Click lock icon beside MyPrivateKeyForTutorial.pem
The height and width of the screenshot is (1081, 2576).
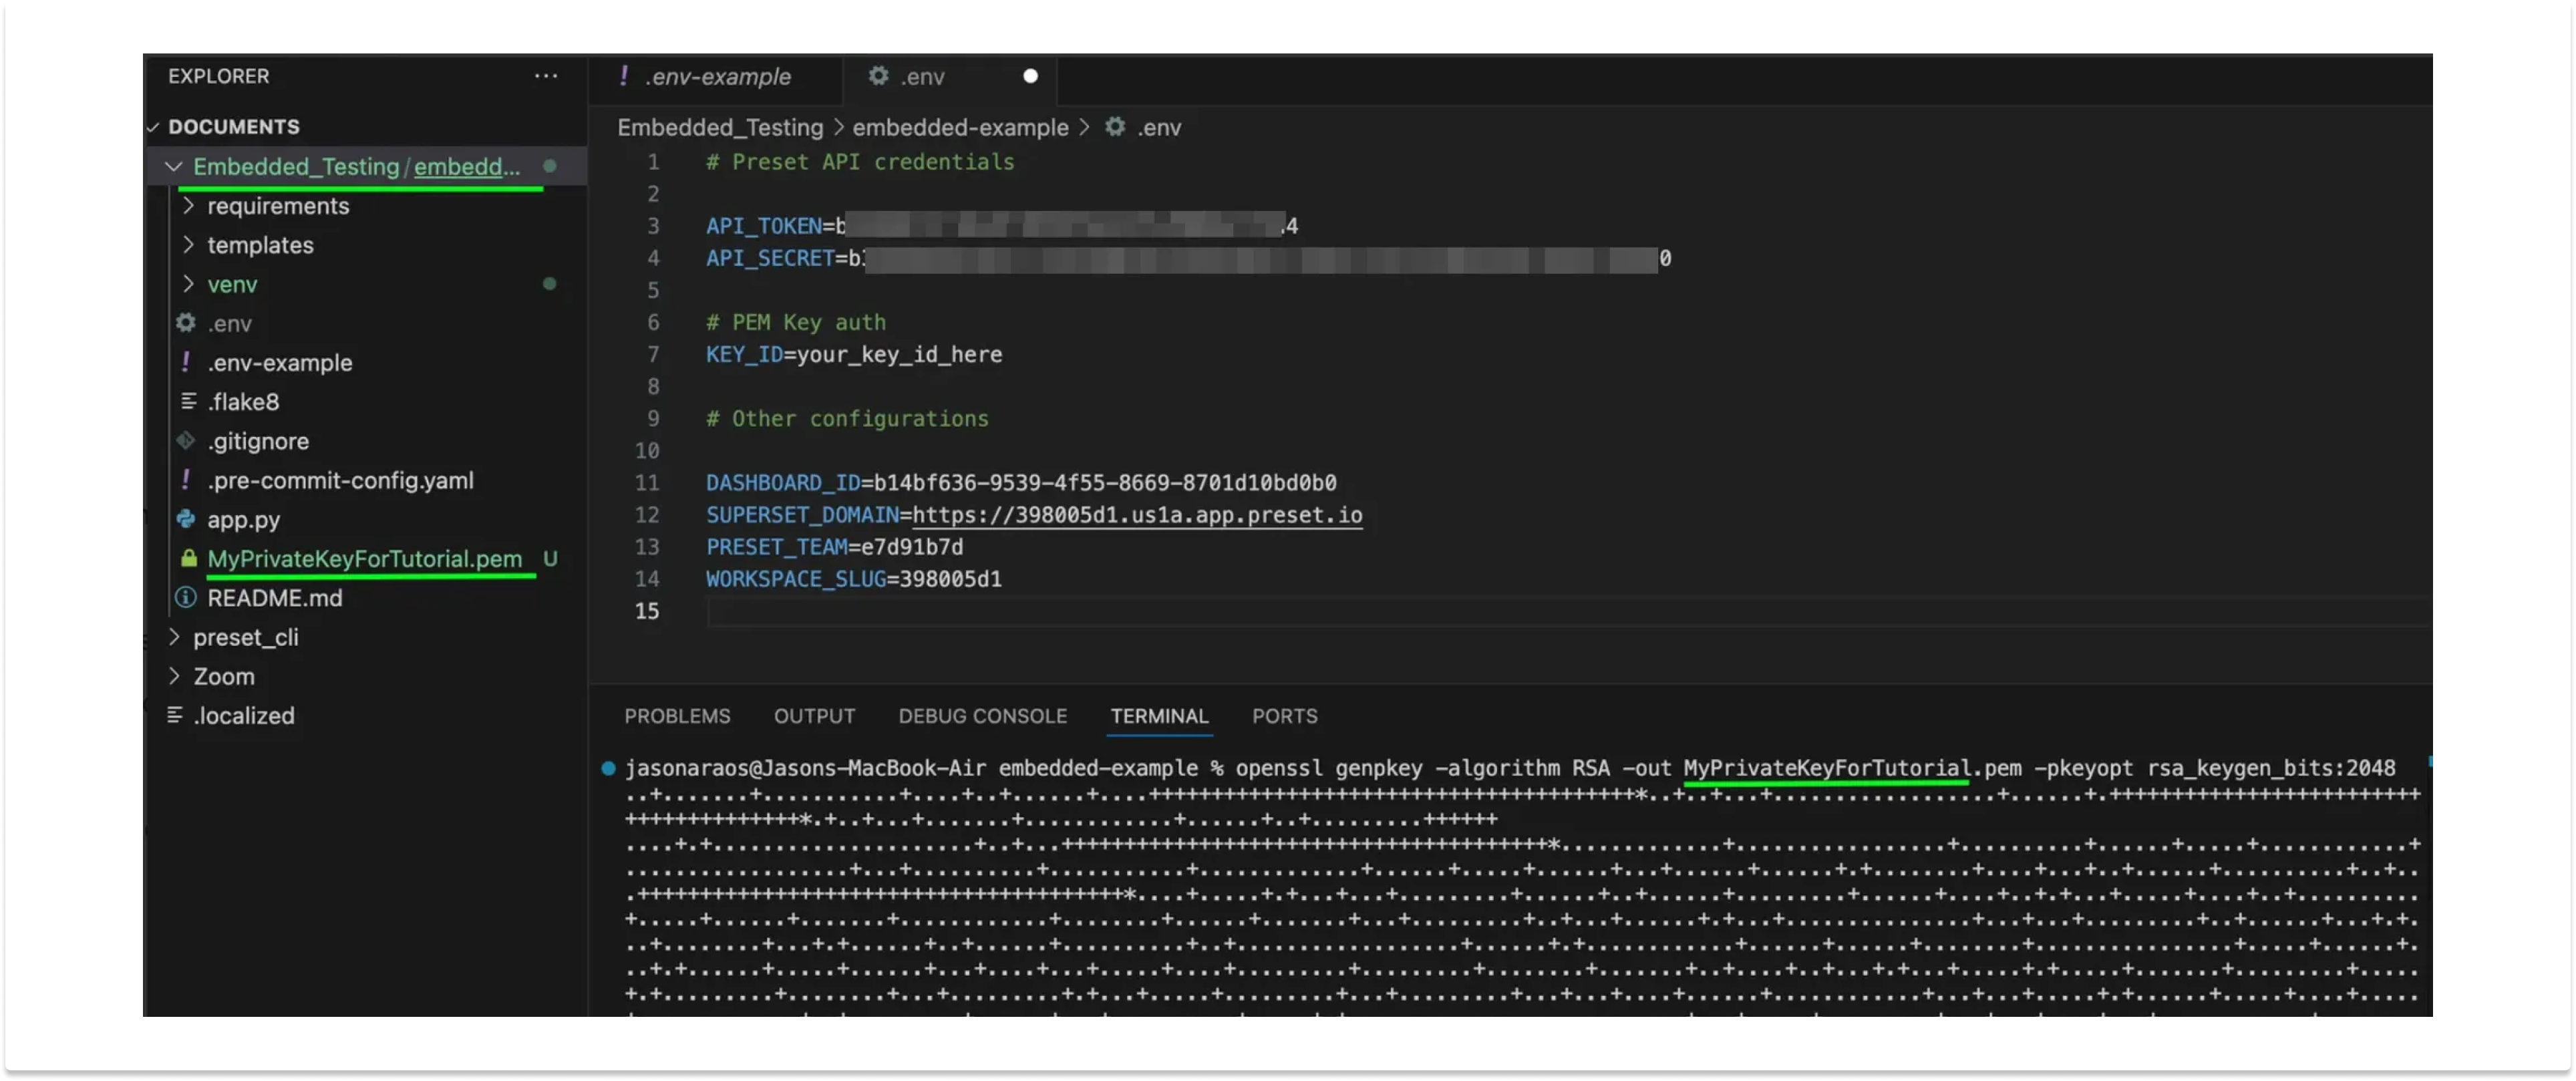pos(188,558)
